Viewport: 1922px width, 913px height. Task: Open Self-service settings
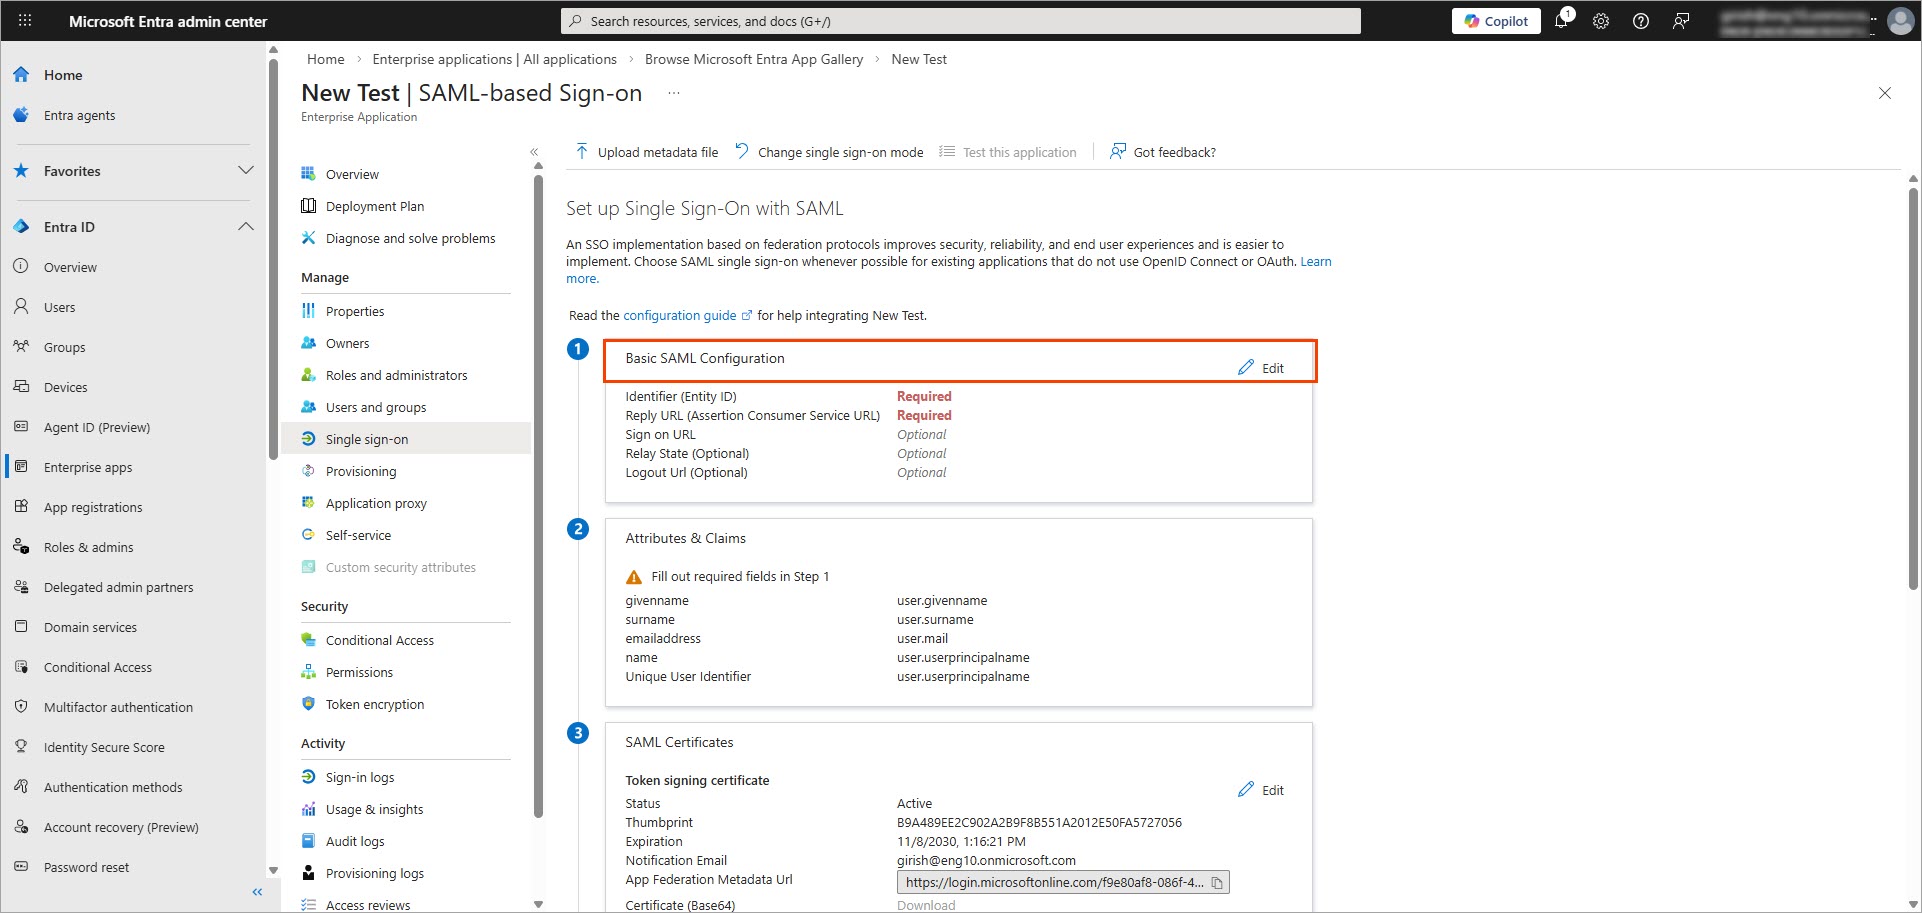tap(358, 535)
